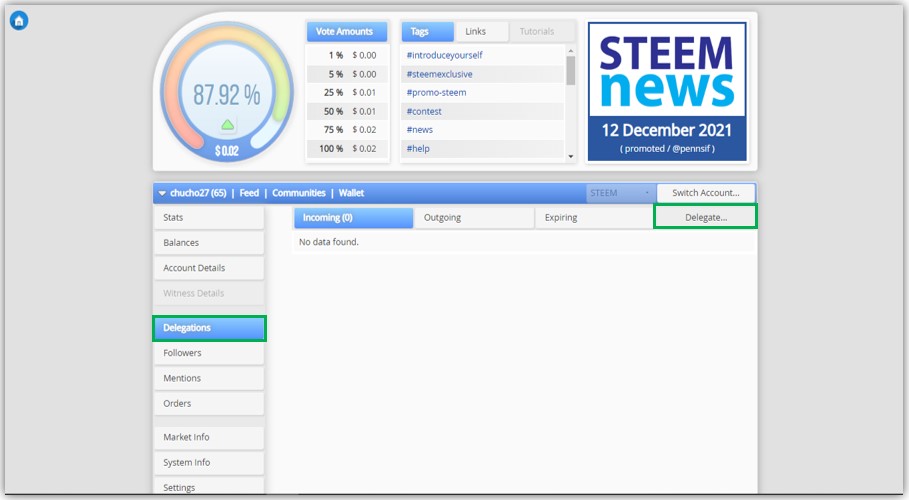Click the chucho27 (65) account name
Image resolution: width=909 pixels, height=500 pixels.
point(198,193)
